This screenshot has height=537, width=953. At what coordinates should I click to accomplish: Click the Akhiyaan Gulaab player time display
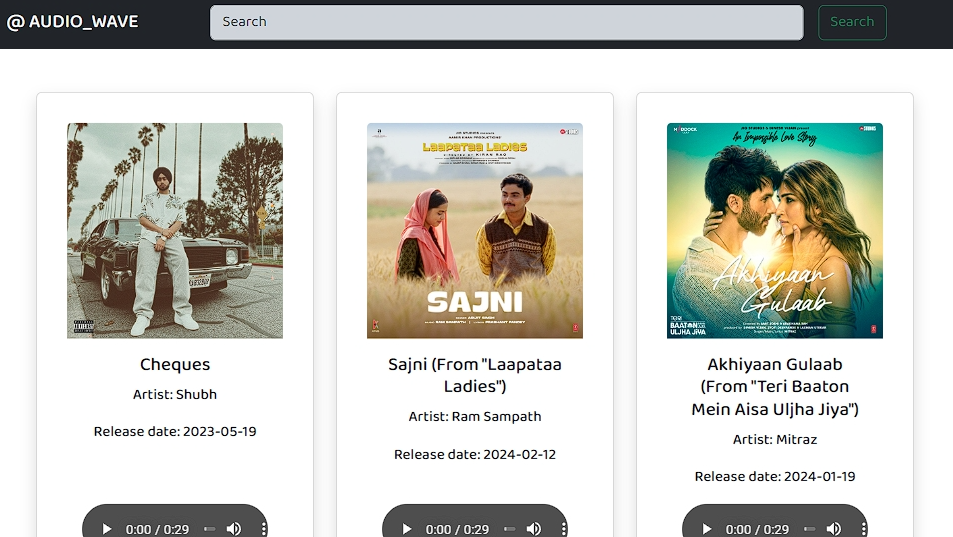[x=757, y=530]
